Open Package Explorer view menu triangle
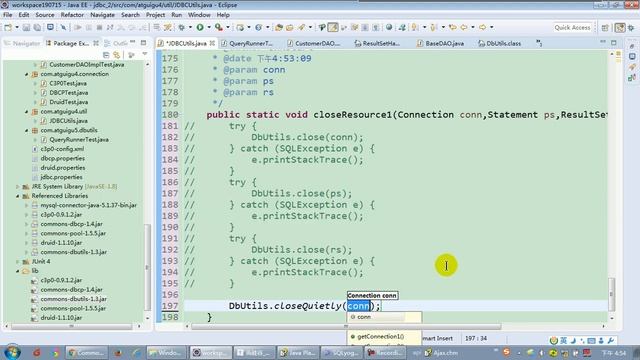The height and width of the screenshot is (360, 640). tap(144, 54)
